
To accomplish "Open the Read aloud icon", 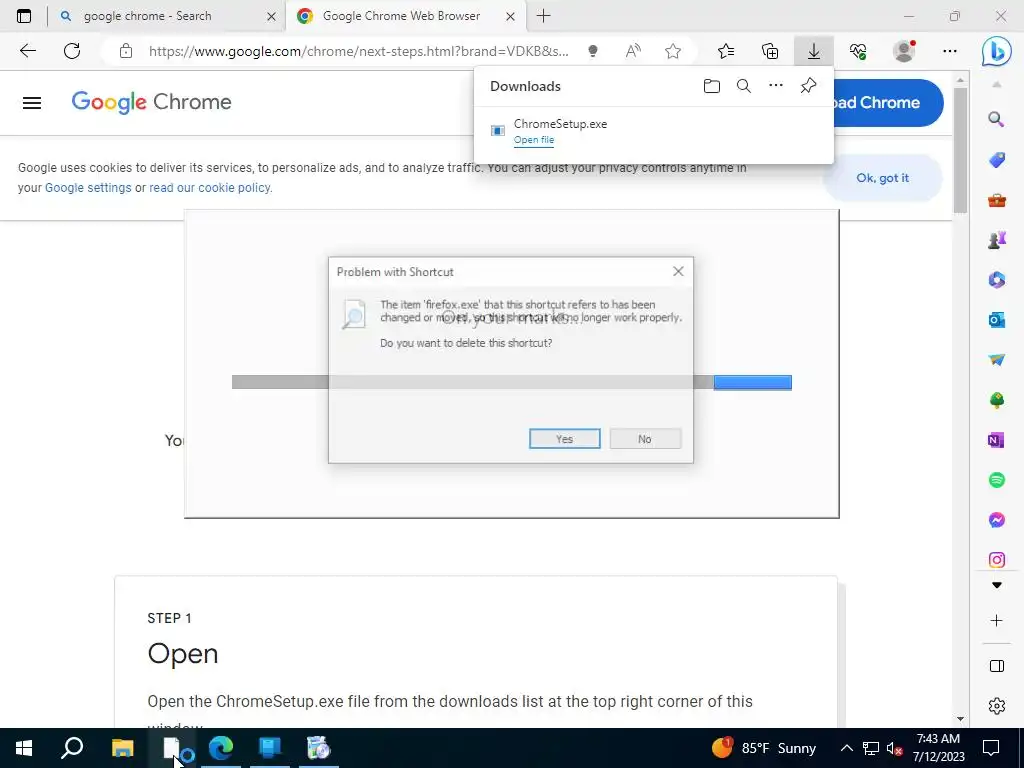I will tap(633, 51).
